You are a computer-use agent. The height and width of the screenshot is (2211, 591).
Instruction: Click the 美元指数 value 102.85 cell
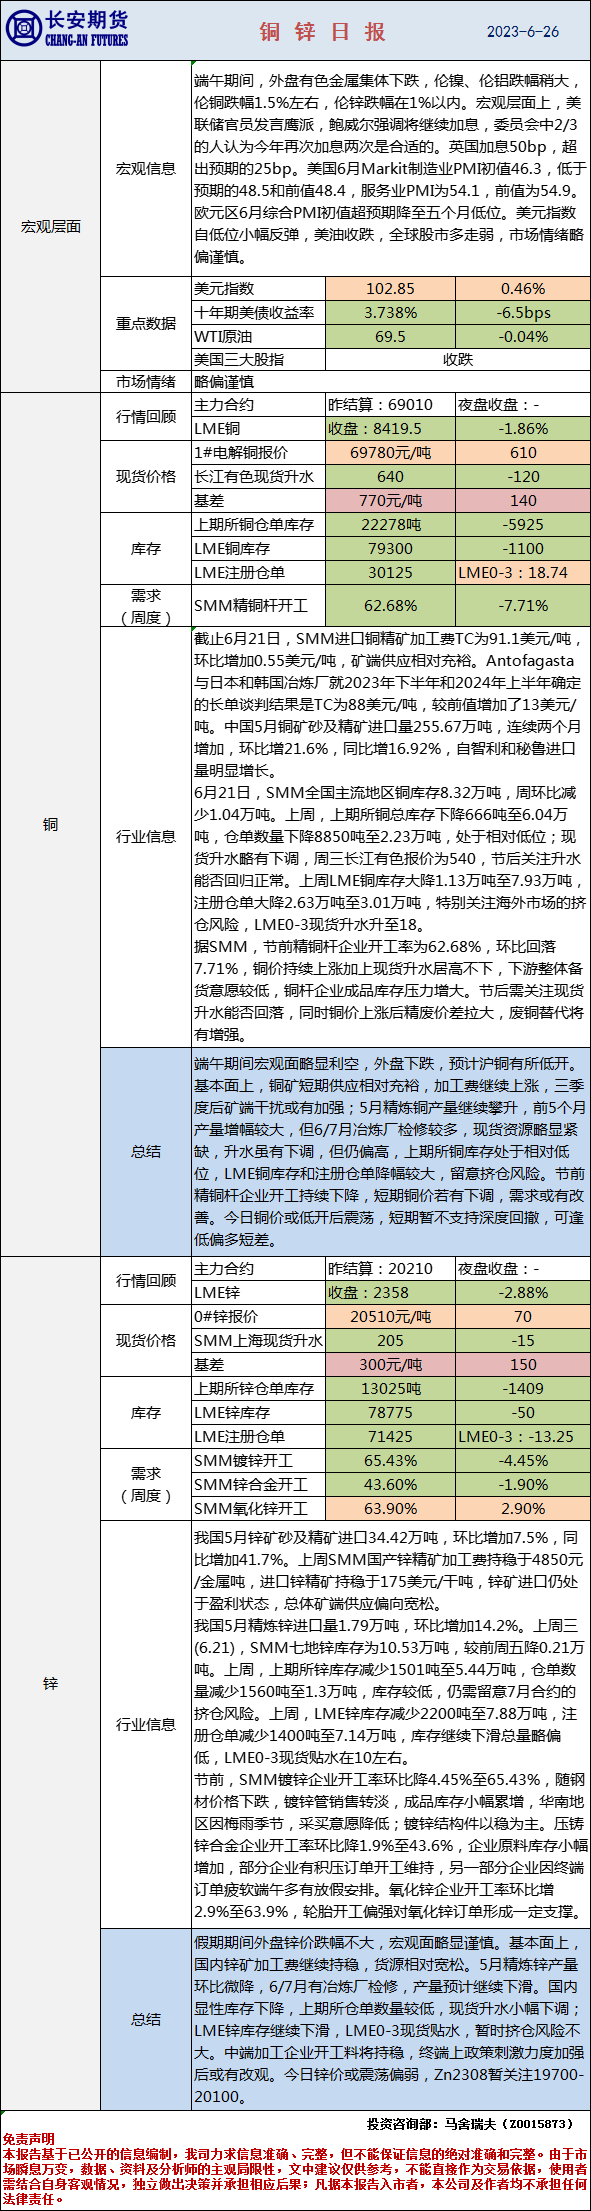click(390, 289)
